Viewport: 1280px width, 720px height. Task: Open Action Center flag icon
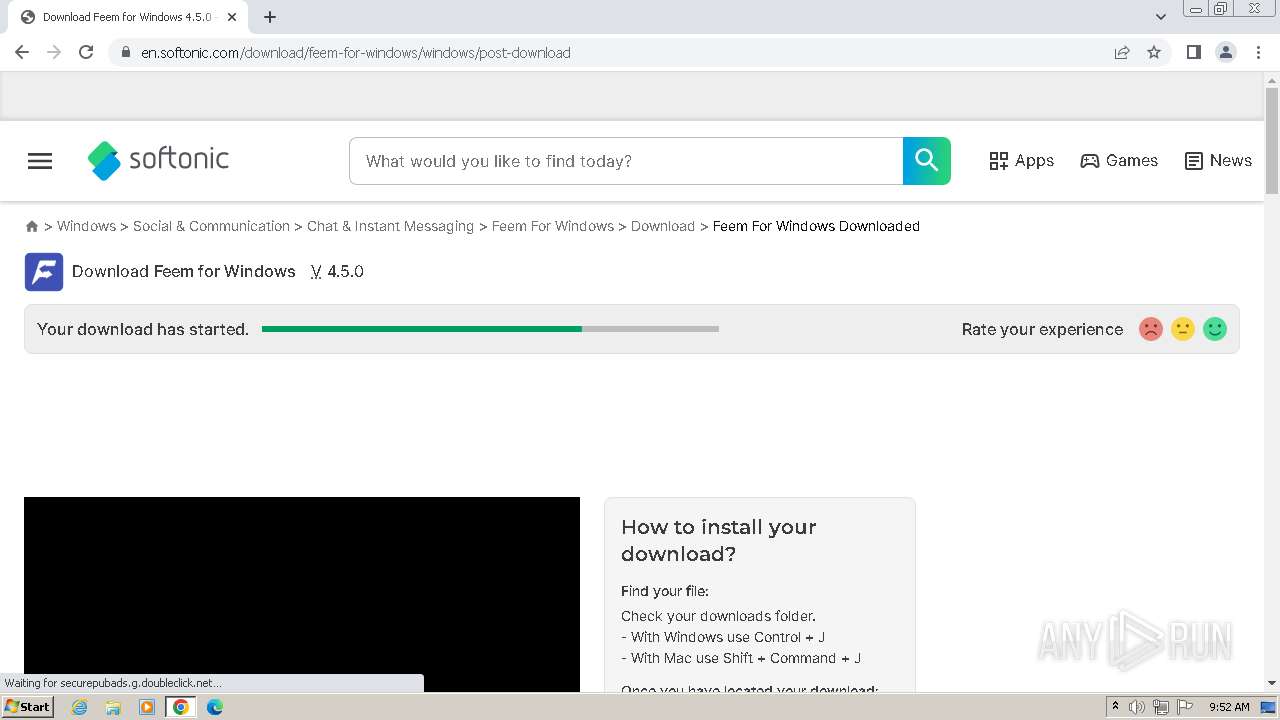point(1184,707)
